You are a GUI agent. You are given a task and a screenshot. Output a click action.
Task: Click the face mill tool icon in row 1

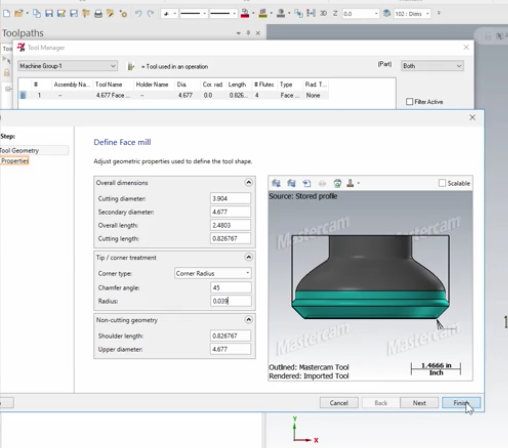[x=23, y=95]
